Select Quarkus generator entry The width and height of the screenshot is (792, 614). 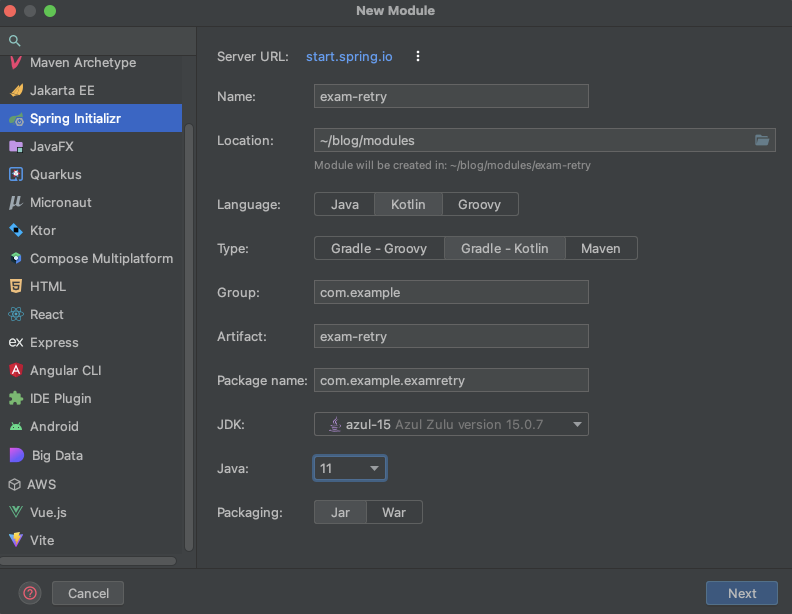91,174
